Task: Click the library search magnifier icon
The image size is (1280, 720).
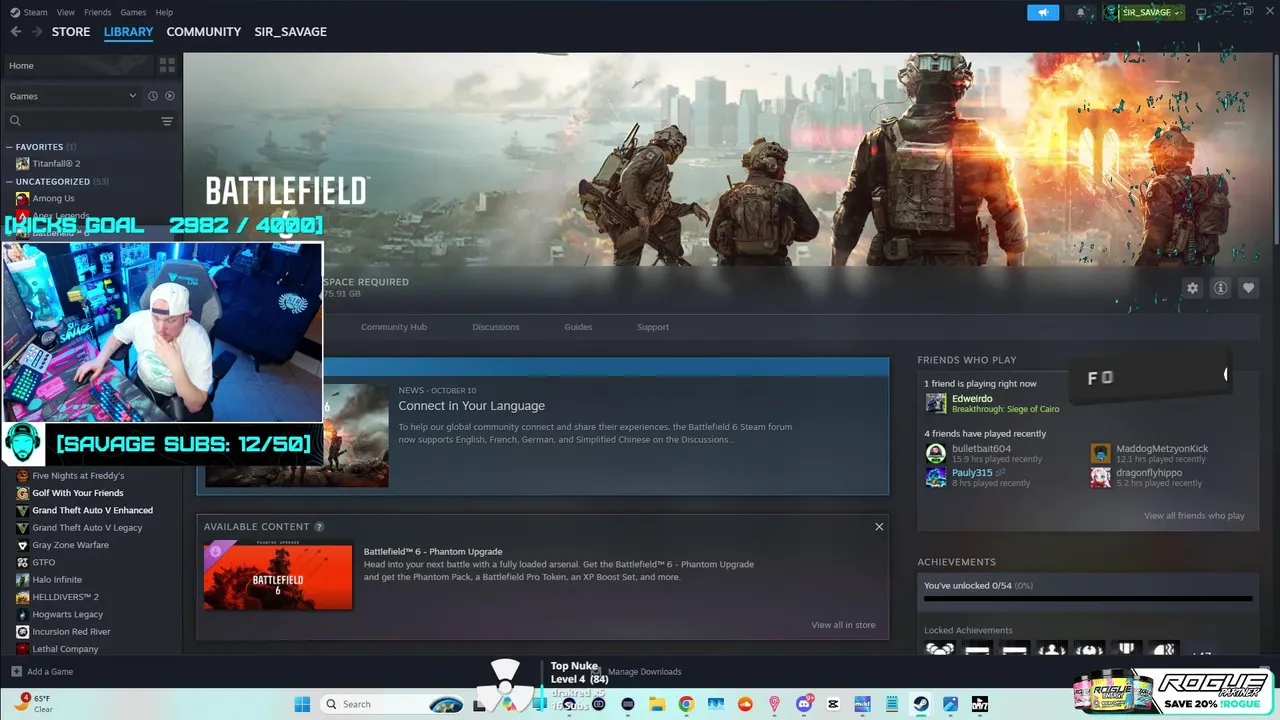Action: 15,121
